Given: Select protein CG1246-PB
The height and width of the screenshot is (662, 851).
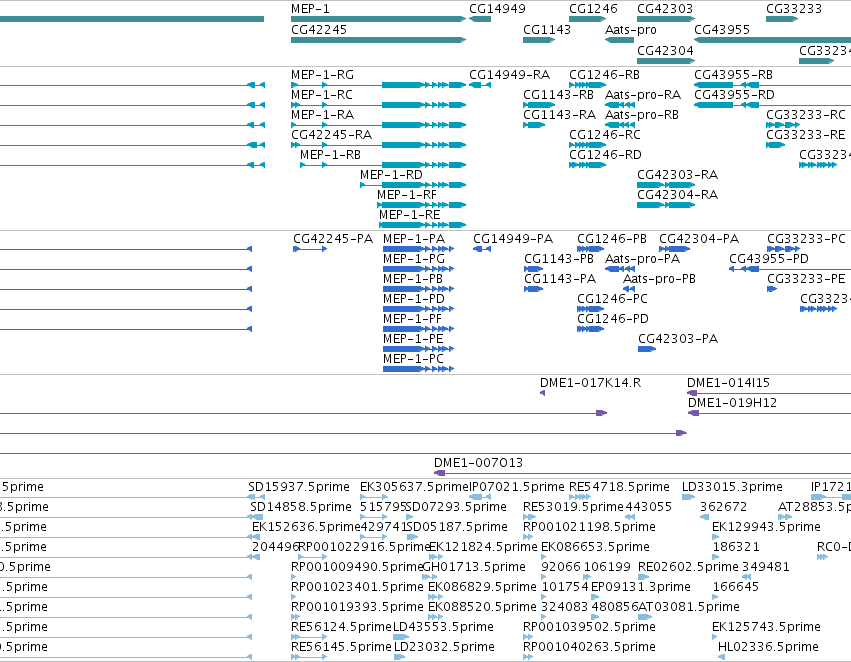Looking at the screenshot, I should coord(612,239).
